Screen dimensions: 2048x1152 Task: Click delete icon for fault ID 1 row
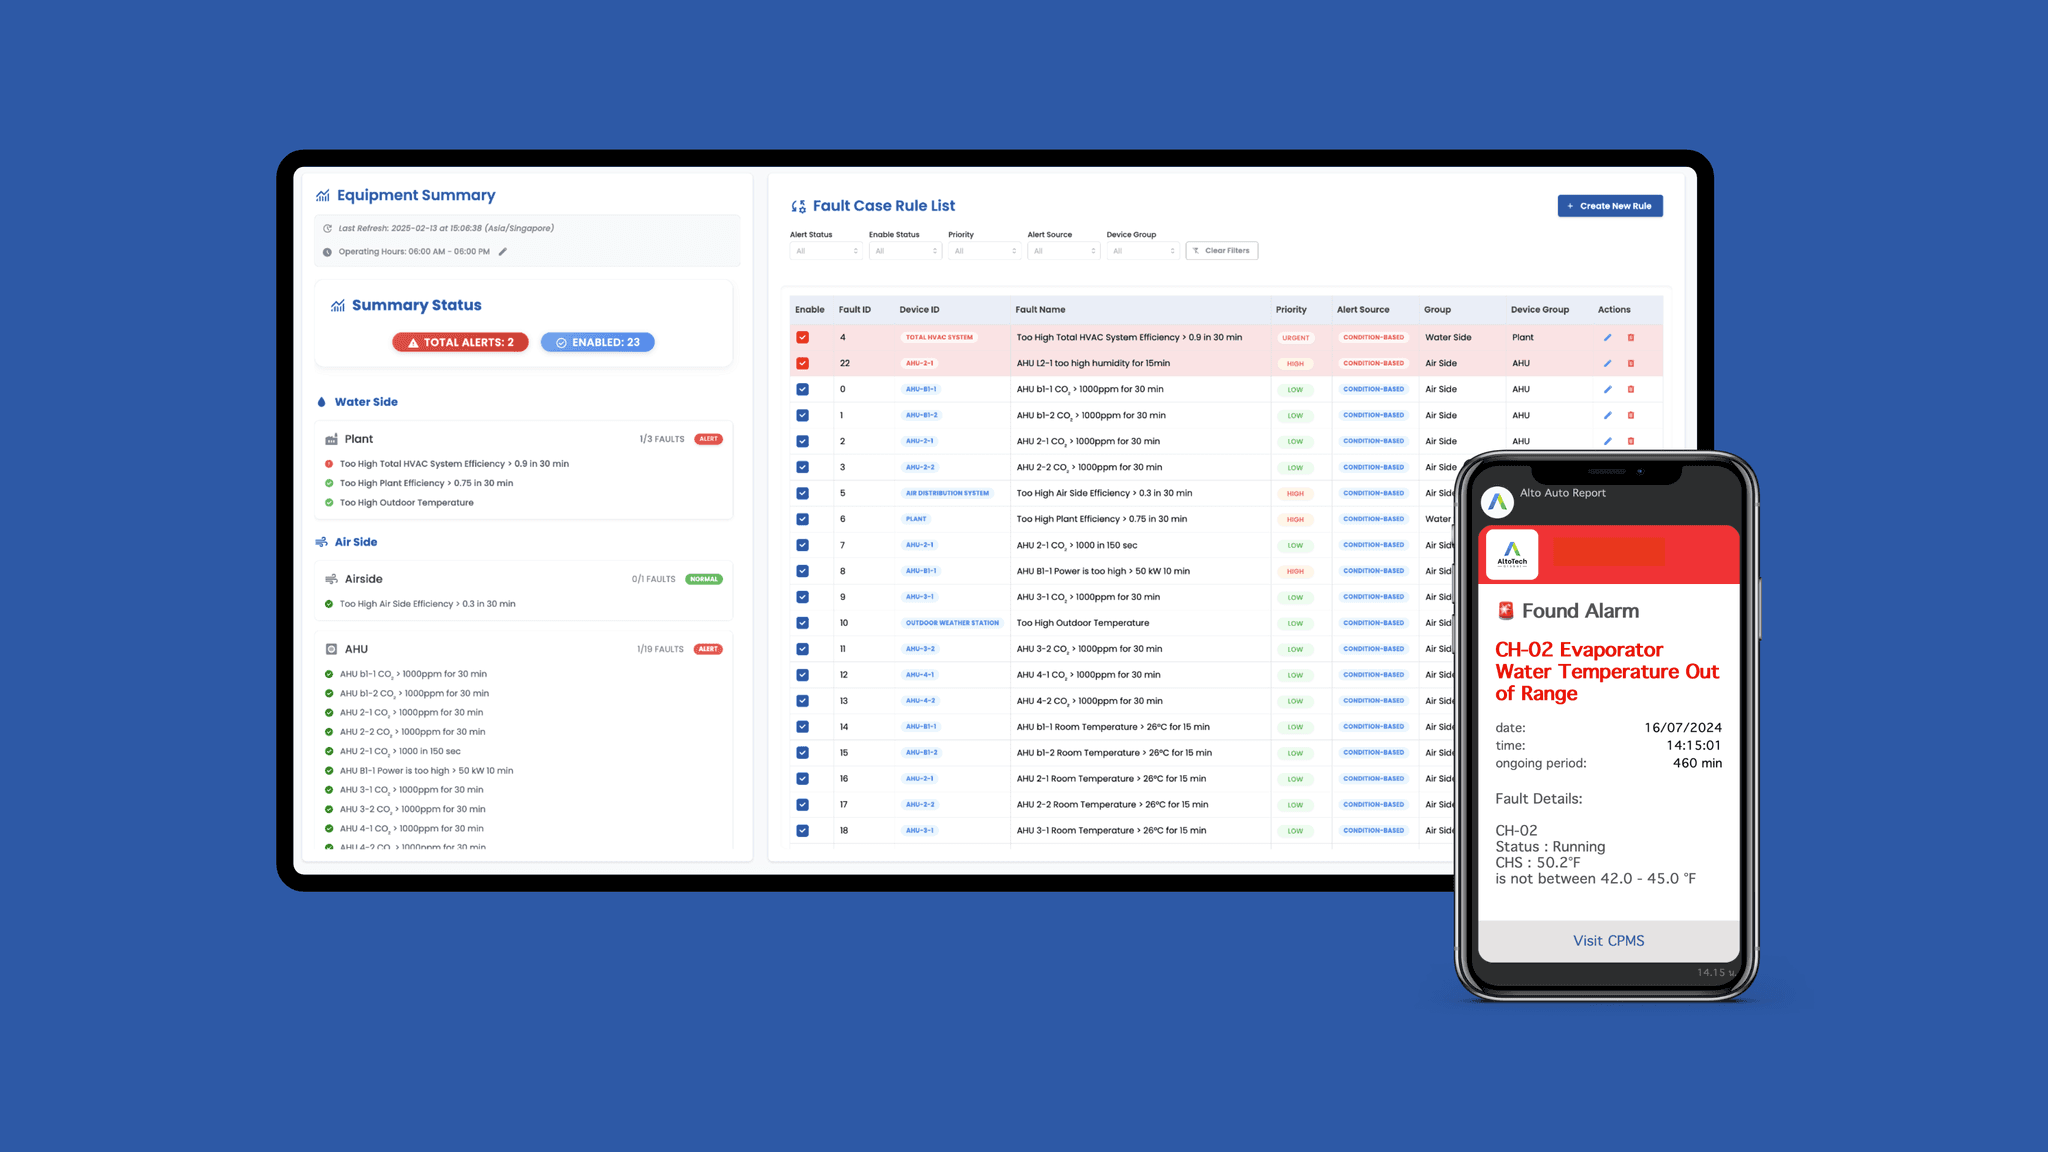pyautogui.click(x=1631, y=416)
